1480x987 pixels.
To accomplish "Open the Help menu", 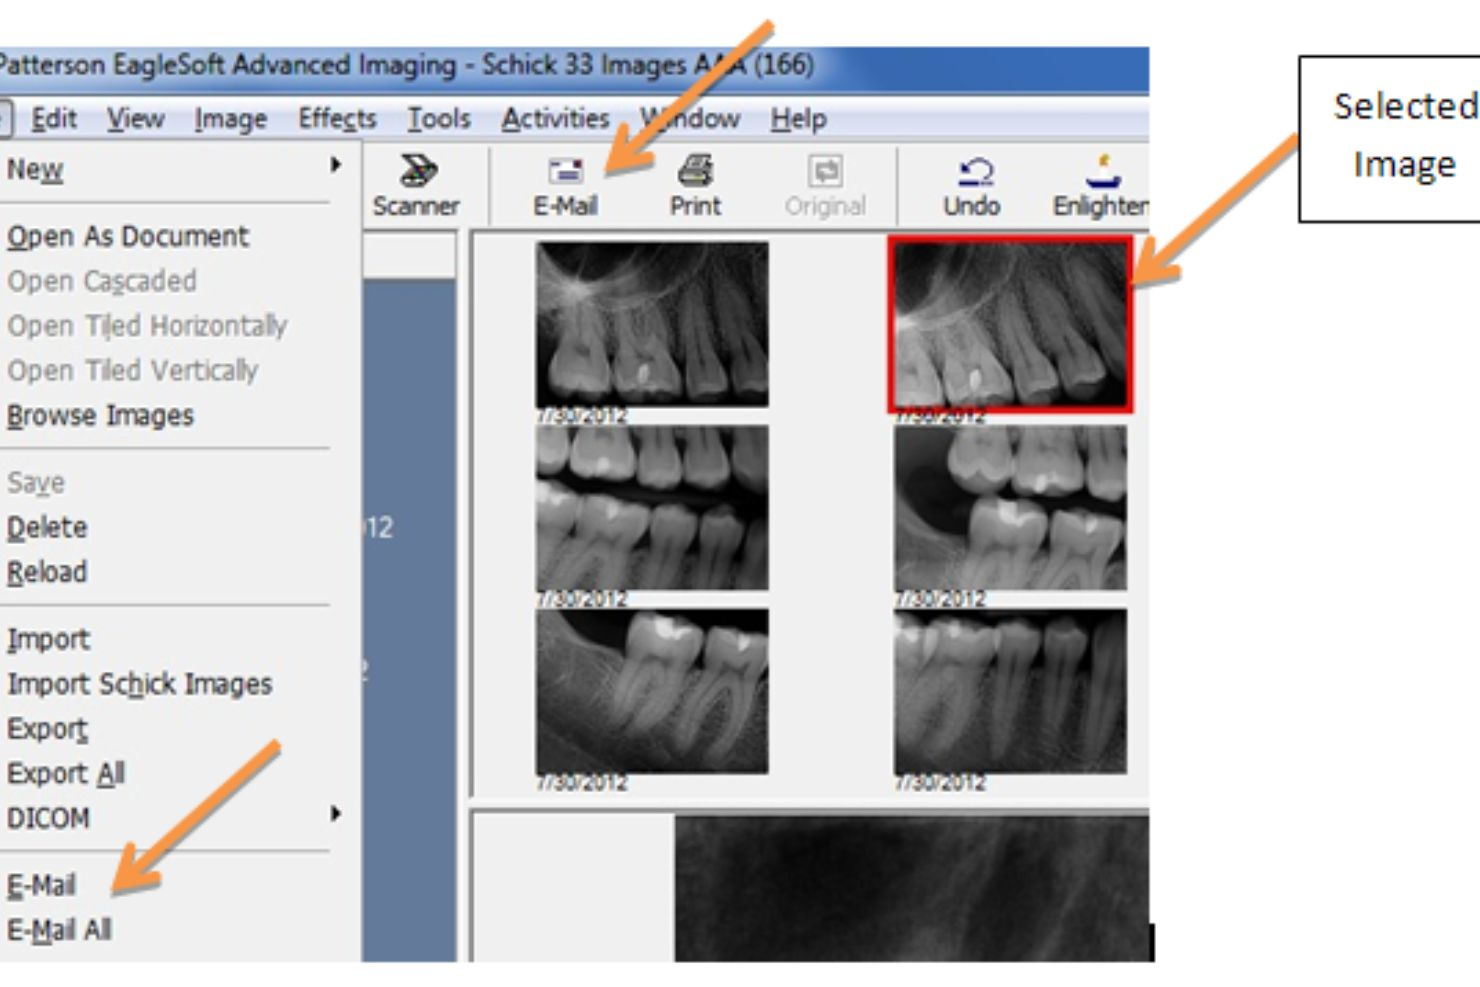I will [798, 119].
